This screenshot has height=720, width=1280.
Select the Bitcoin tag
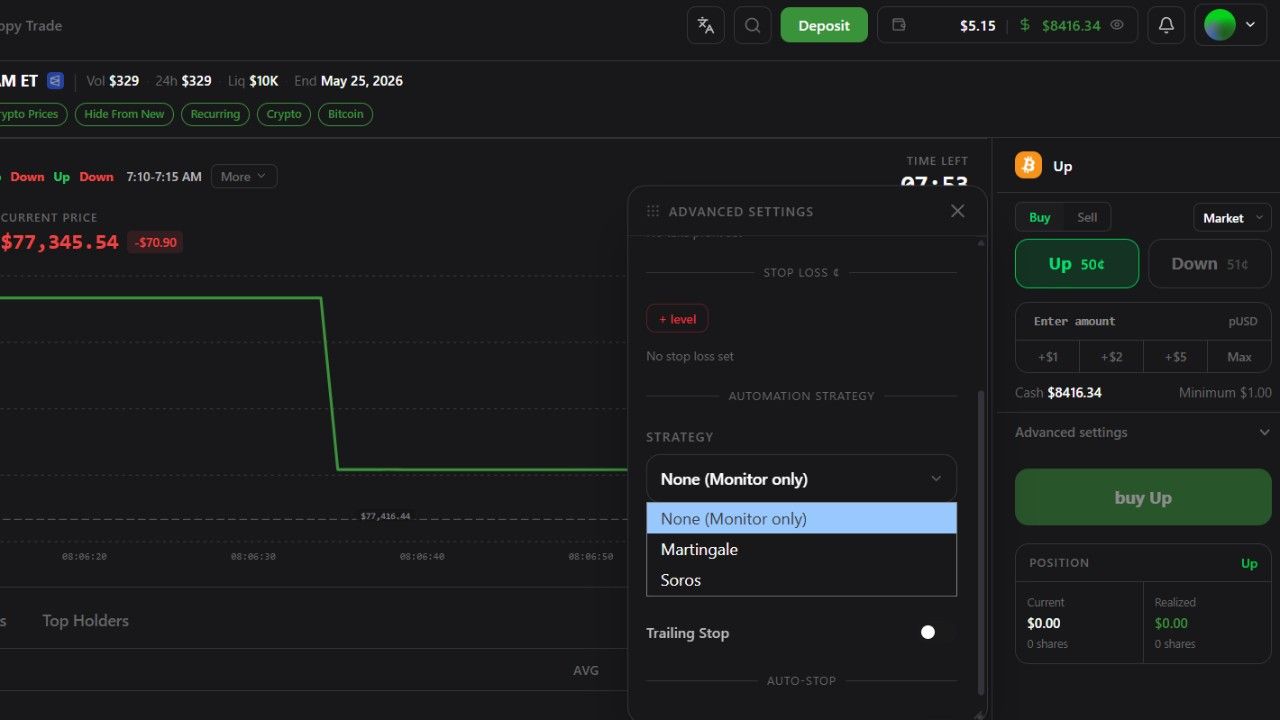click(x=346, y=114)
